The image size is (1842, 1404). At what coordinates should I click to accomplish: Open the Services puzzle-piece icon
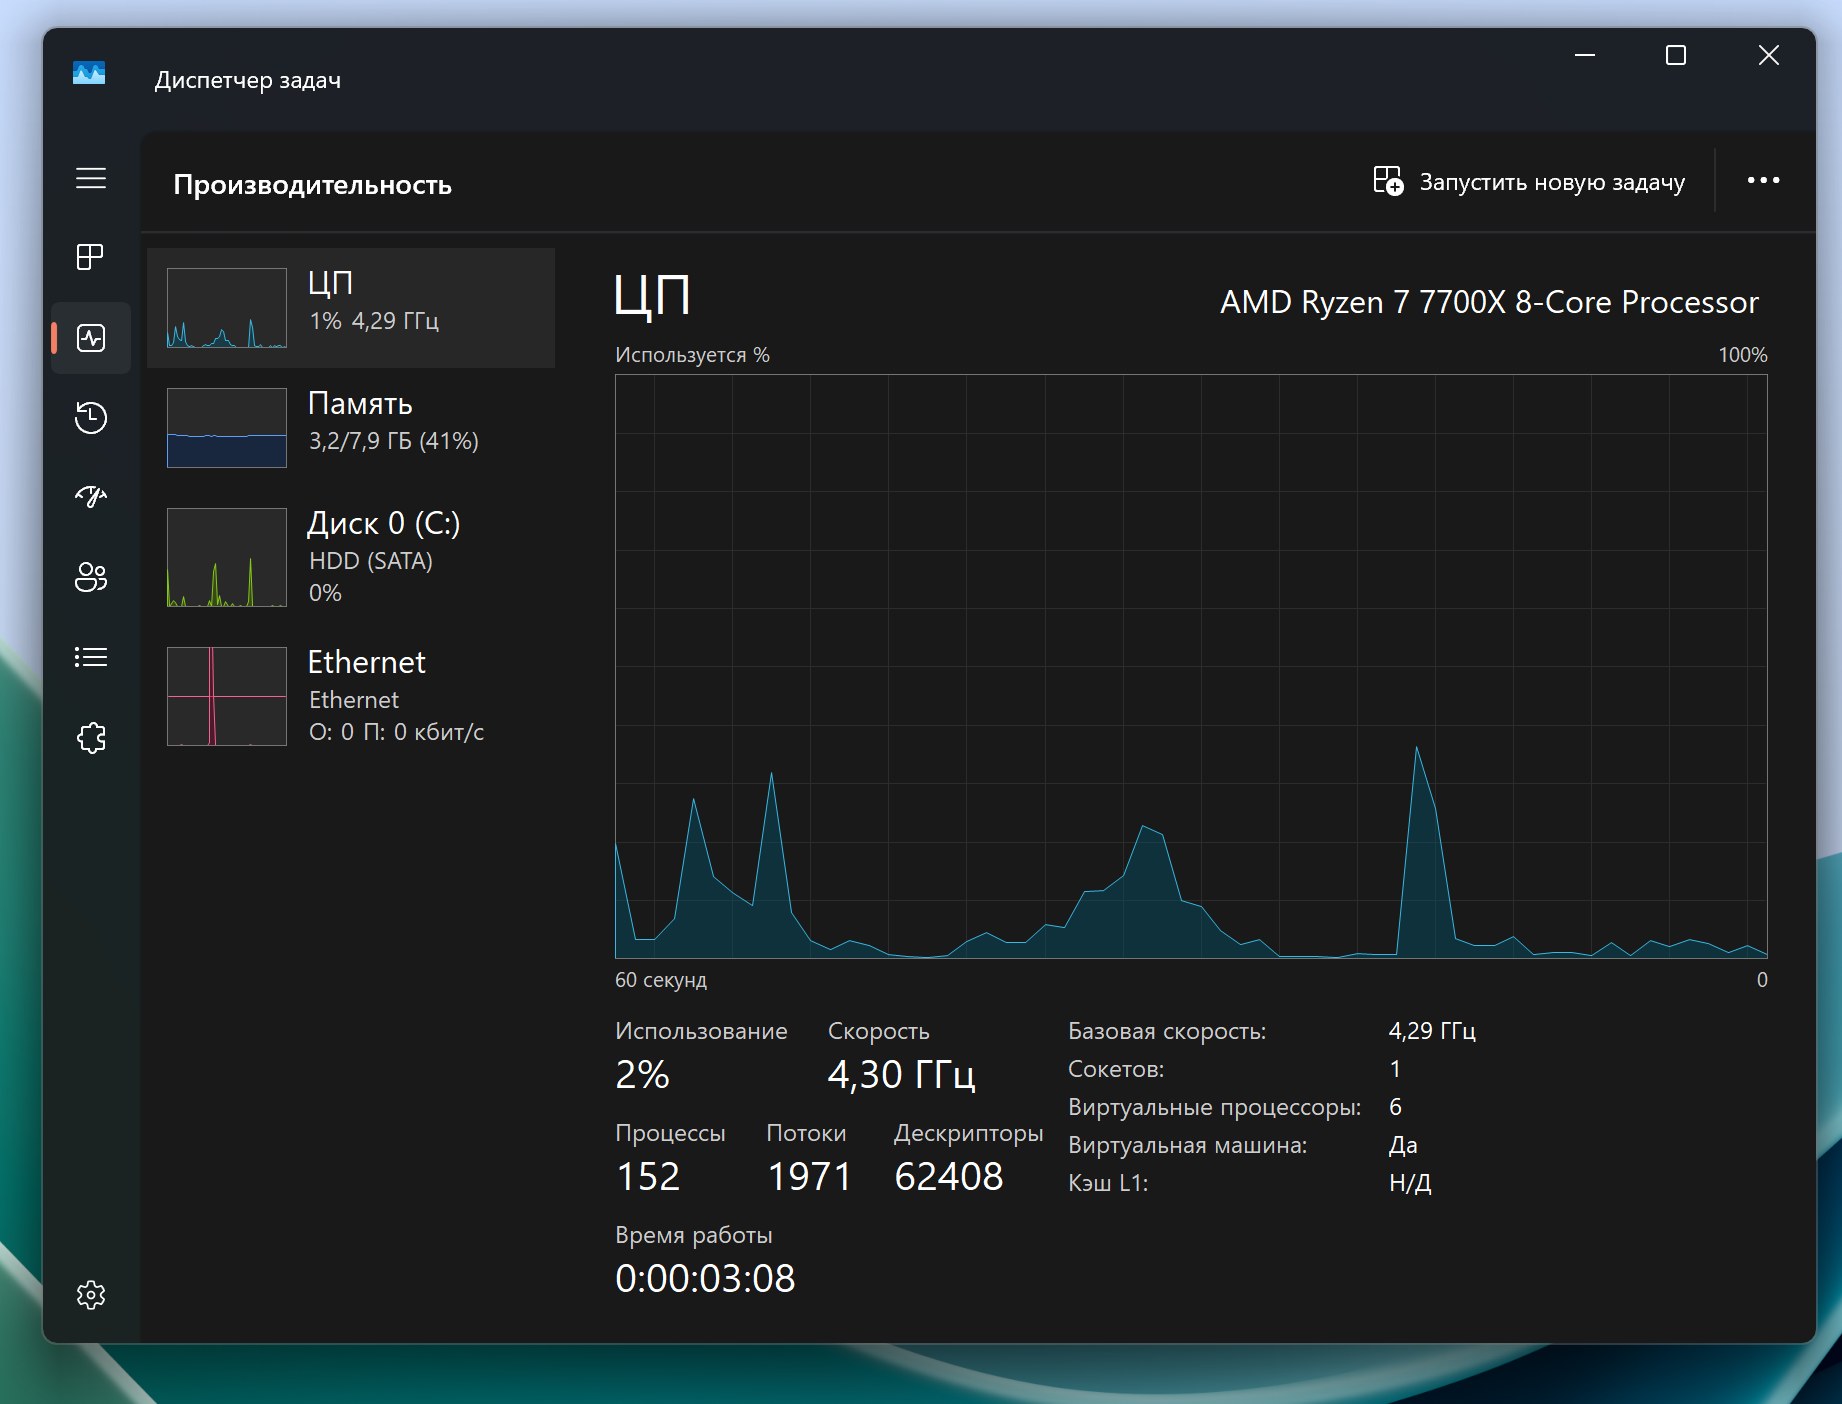point(91,738)
